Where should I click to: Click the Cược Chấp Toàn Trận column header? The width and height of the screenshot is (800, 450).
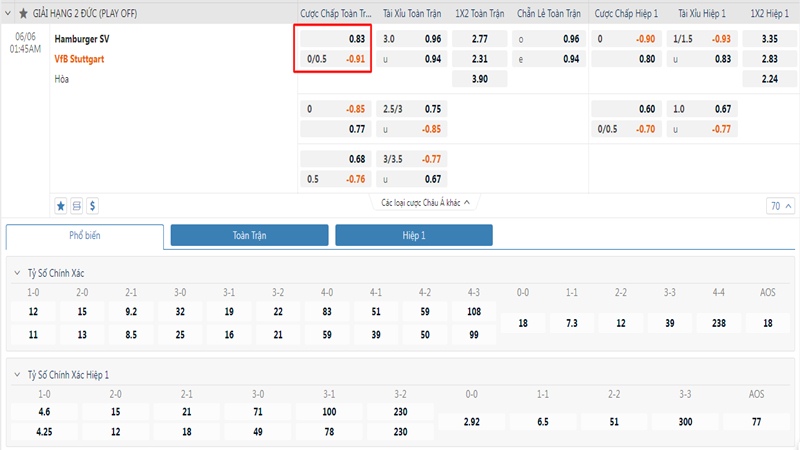[336, 14]
